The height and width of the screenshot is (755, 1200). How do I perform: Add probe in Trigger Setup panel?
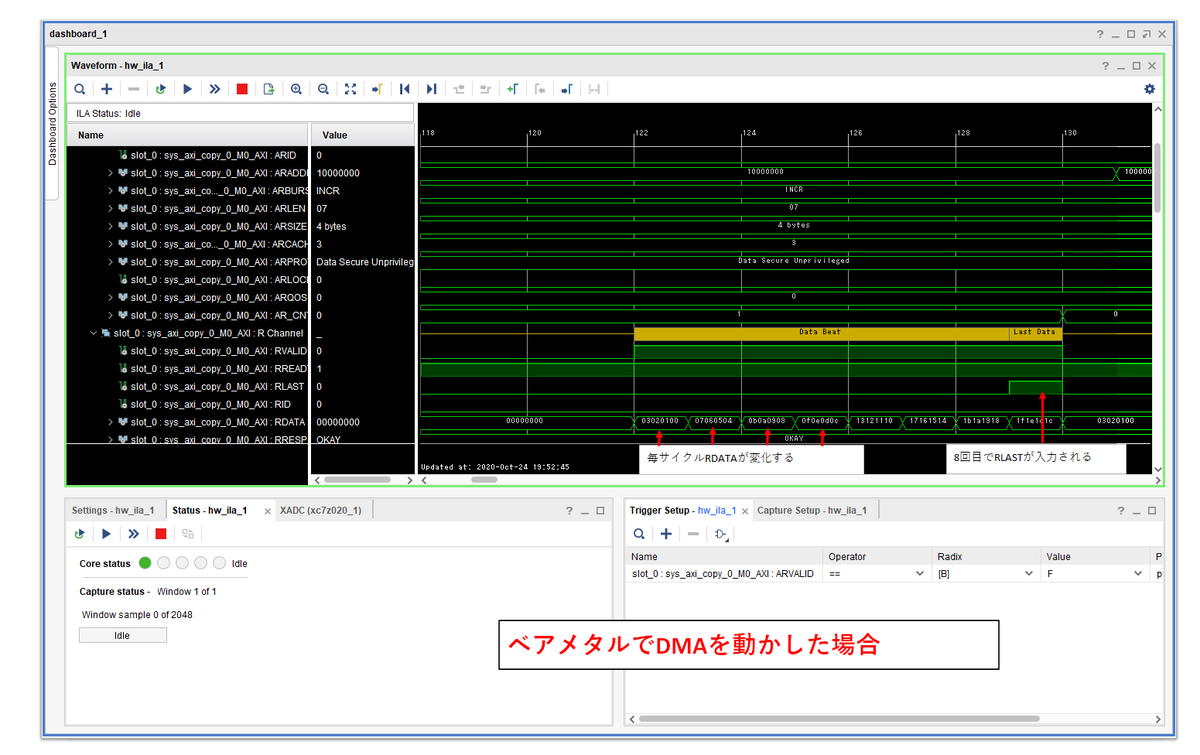[x=666, y=534]
